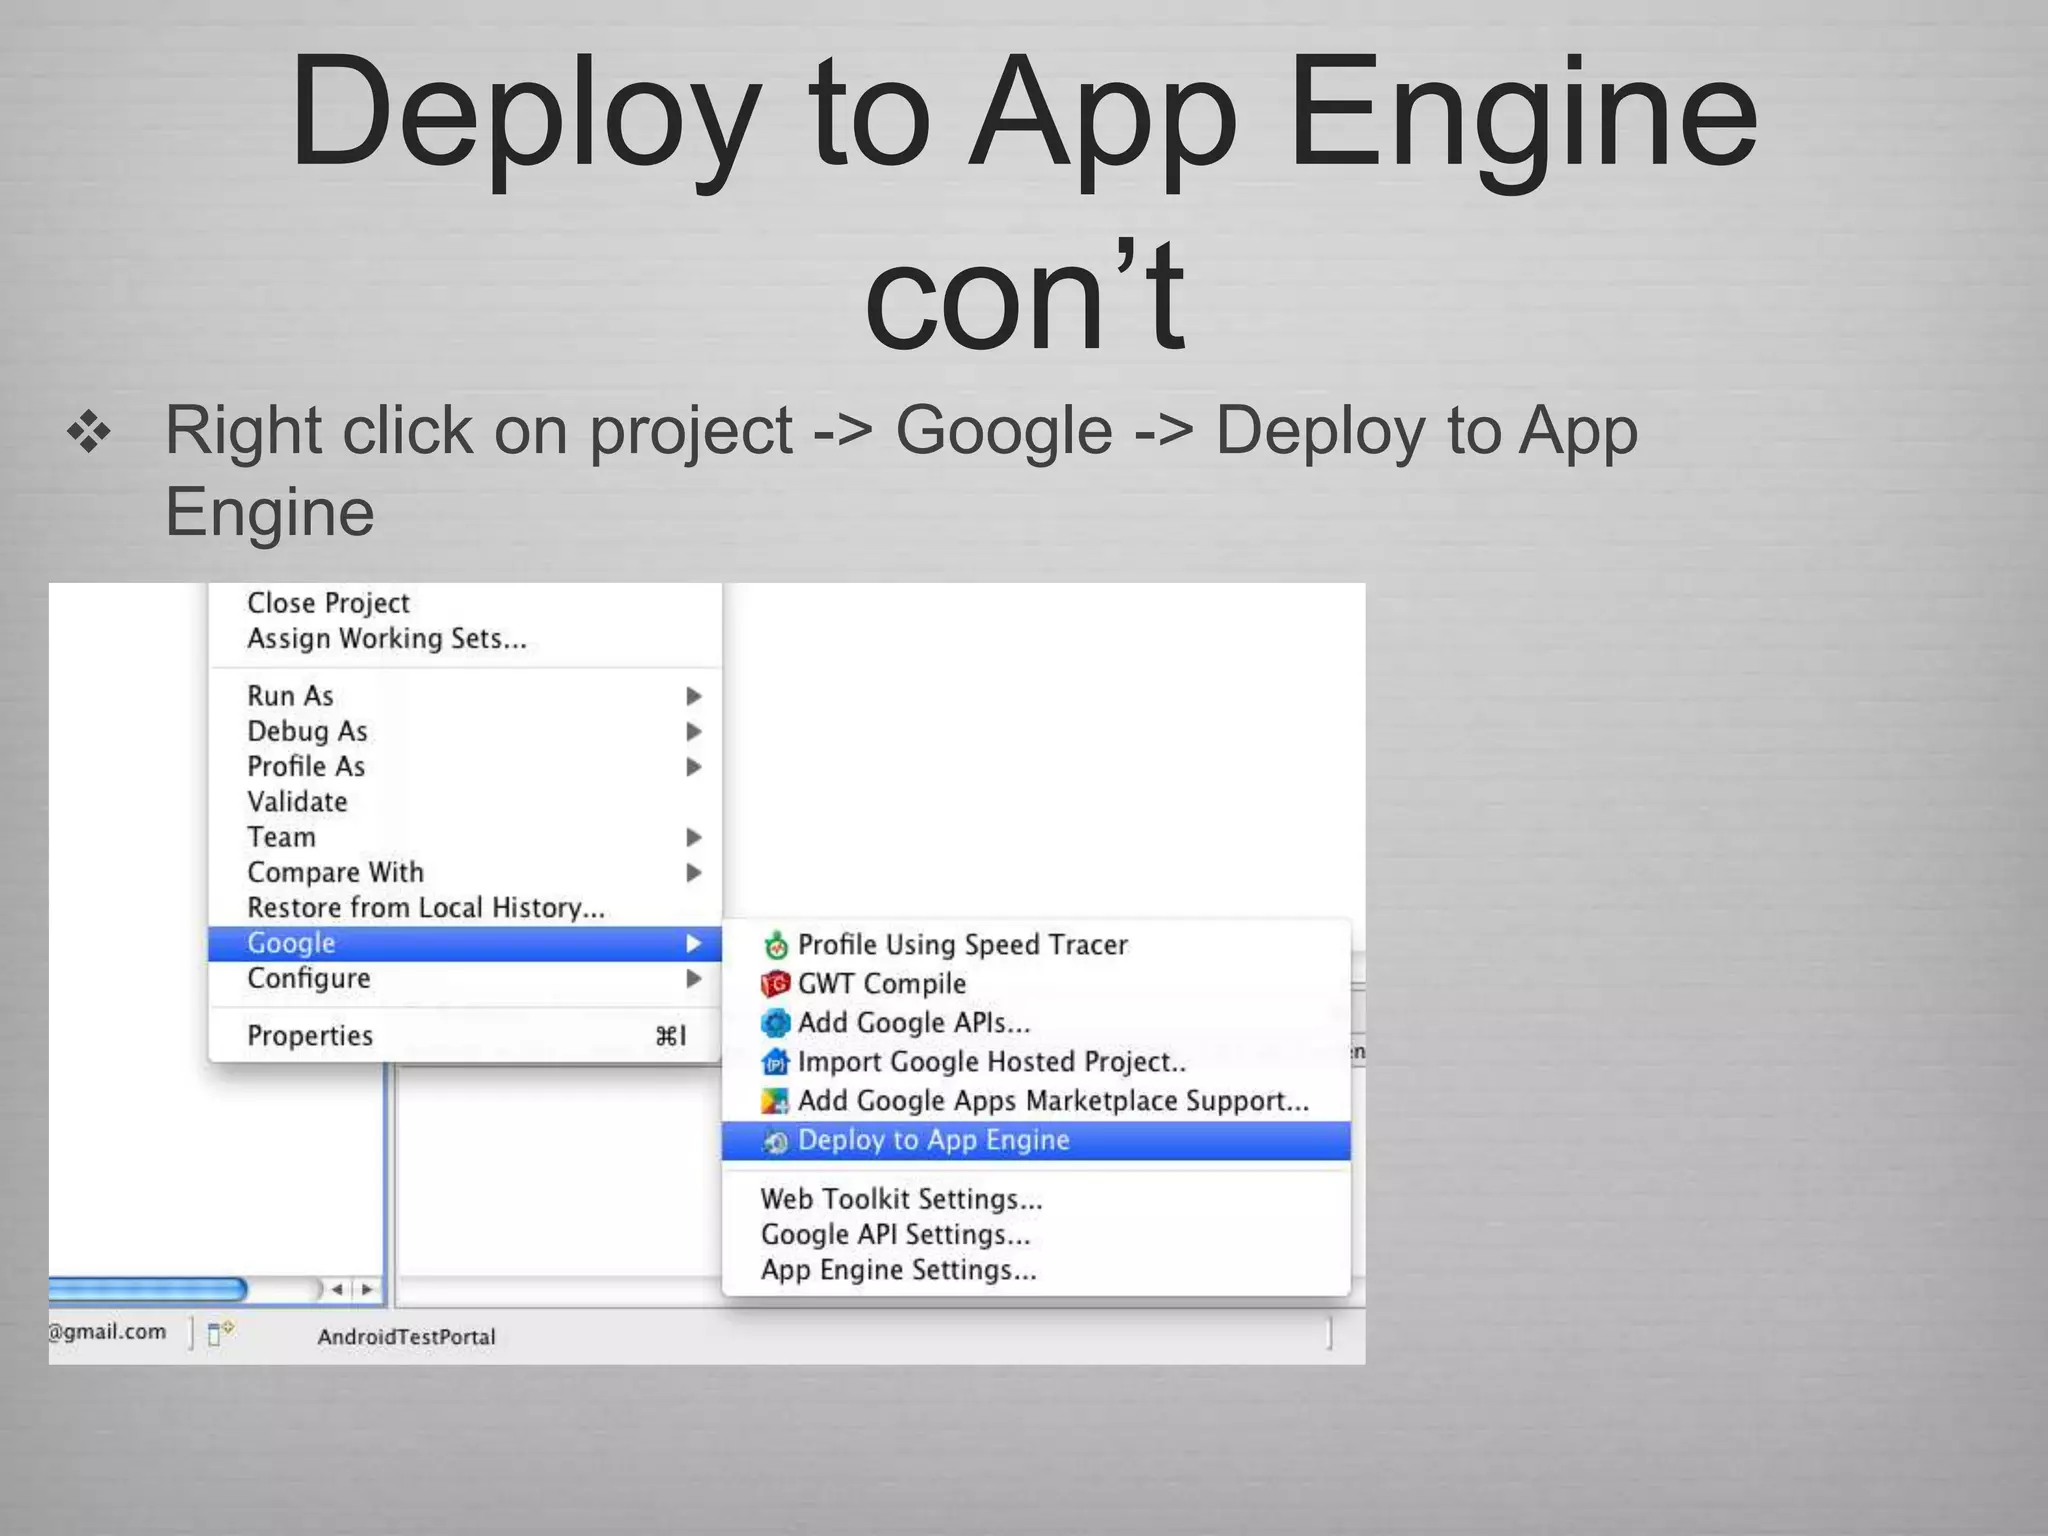Expand the Google submenu arrow
The image size is (2048, 1536).
click(x=693, y=943)
